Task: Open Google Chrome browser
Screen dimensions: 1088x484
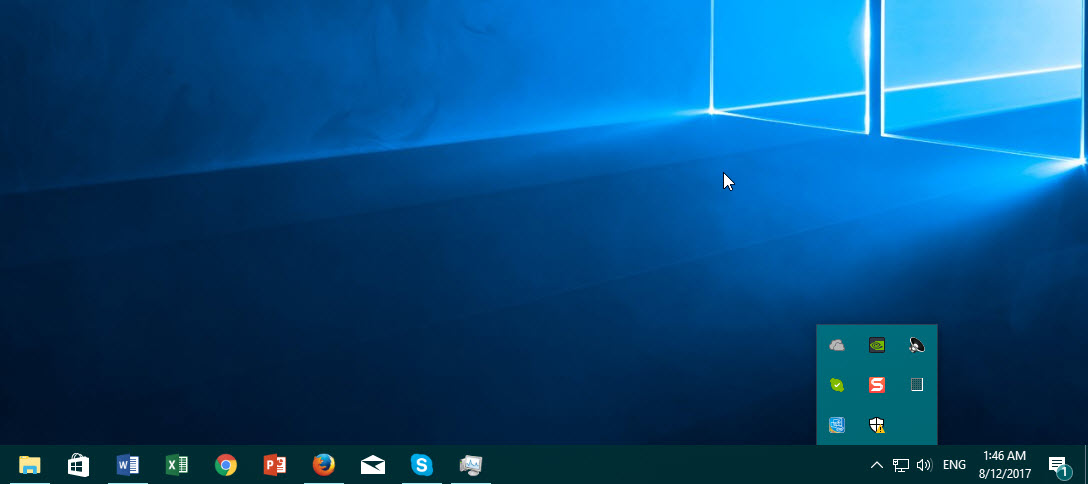Action: [x=226, y=465]
